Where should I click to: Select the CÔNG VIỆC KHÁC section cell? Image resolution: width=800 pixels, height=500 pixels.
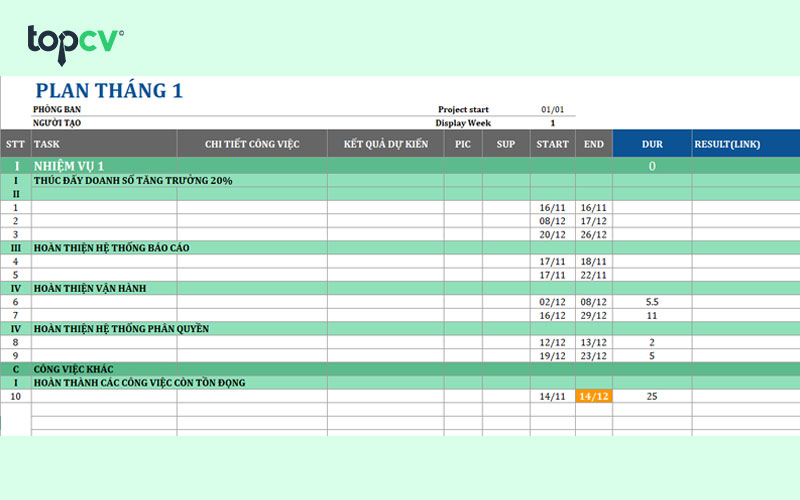pos(73,369)
